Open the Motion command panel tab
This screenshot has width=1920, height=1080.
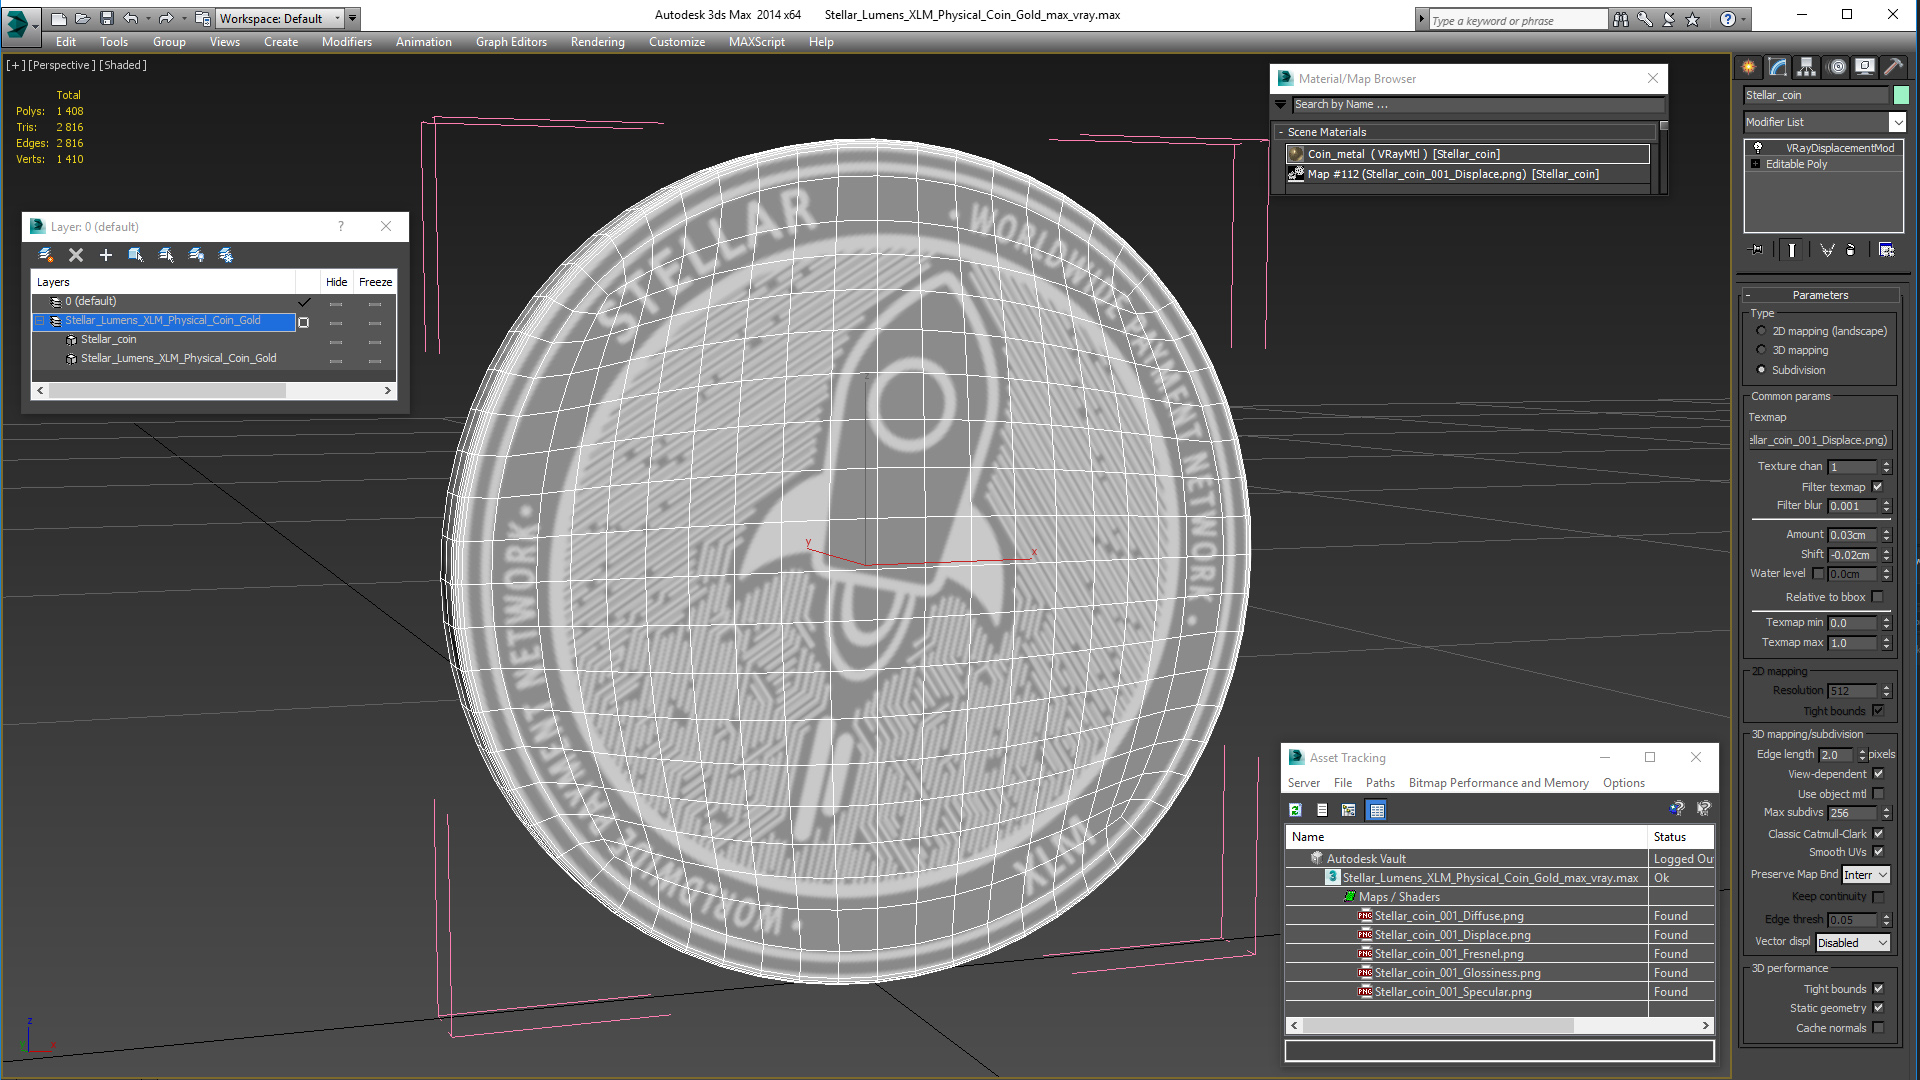[1837, 67]
